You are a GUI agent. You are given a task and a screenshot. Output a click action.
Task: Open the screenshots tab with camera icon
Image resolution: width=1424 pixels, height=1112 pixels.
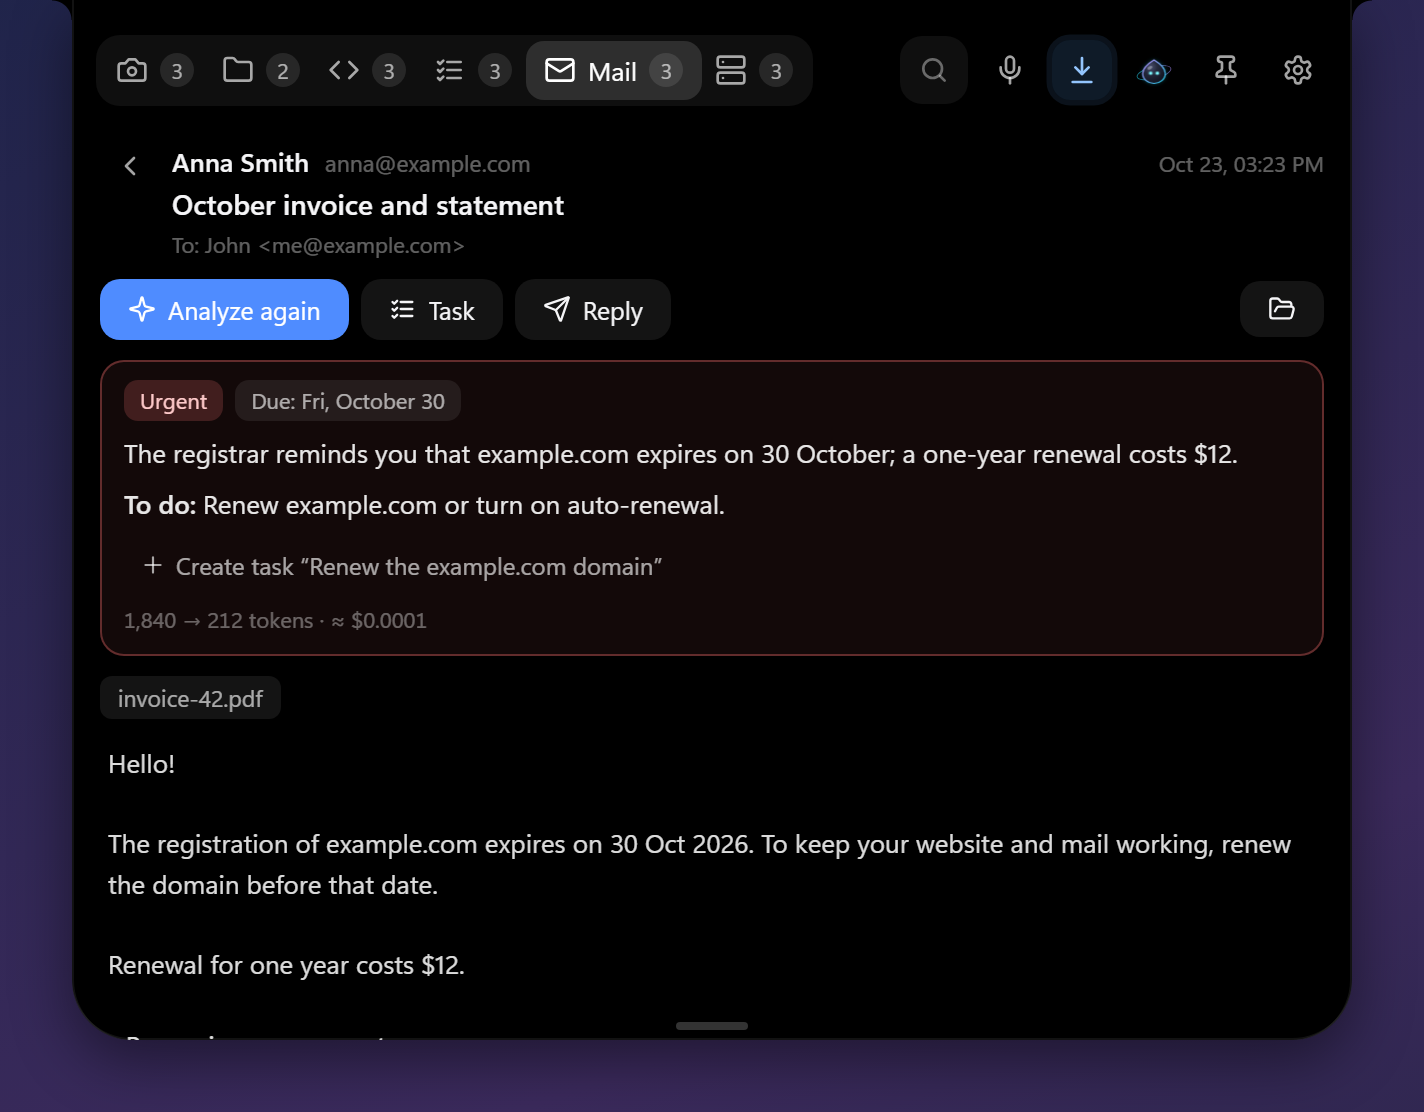(155, 71)
